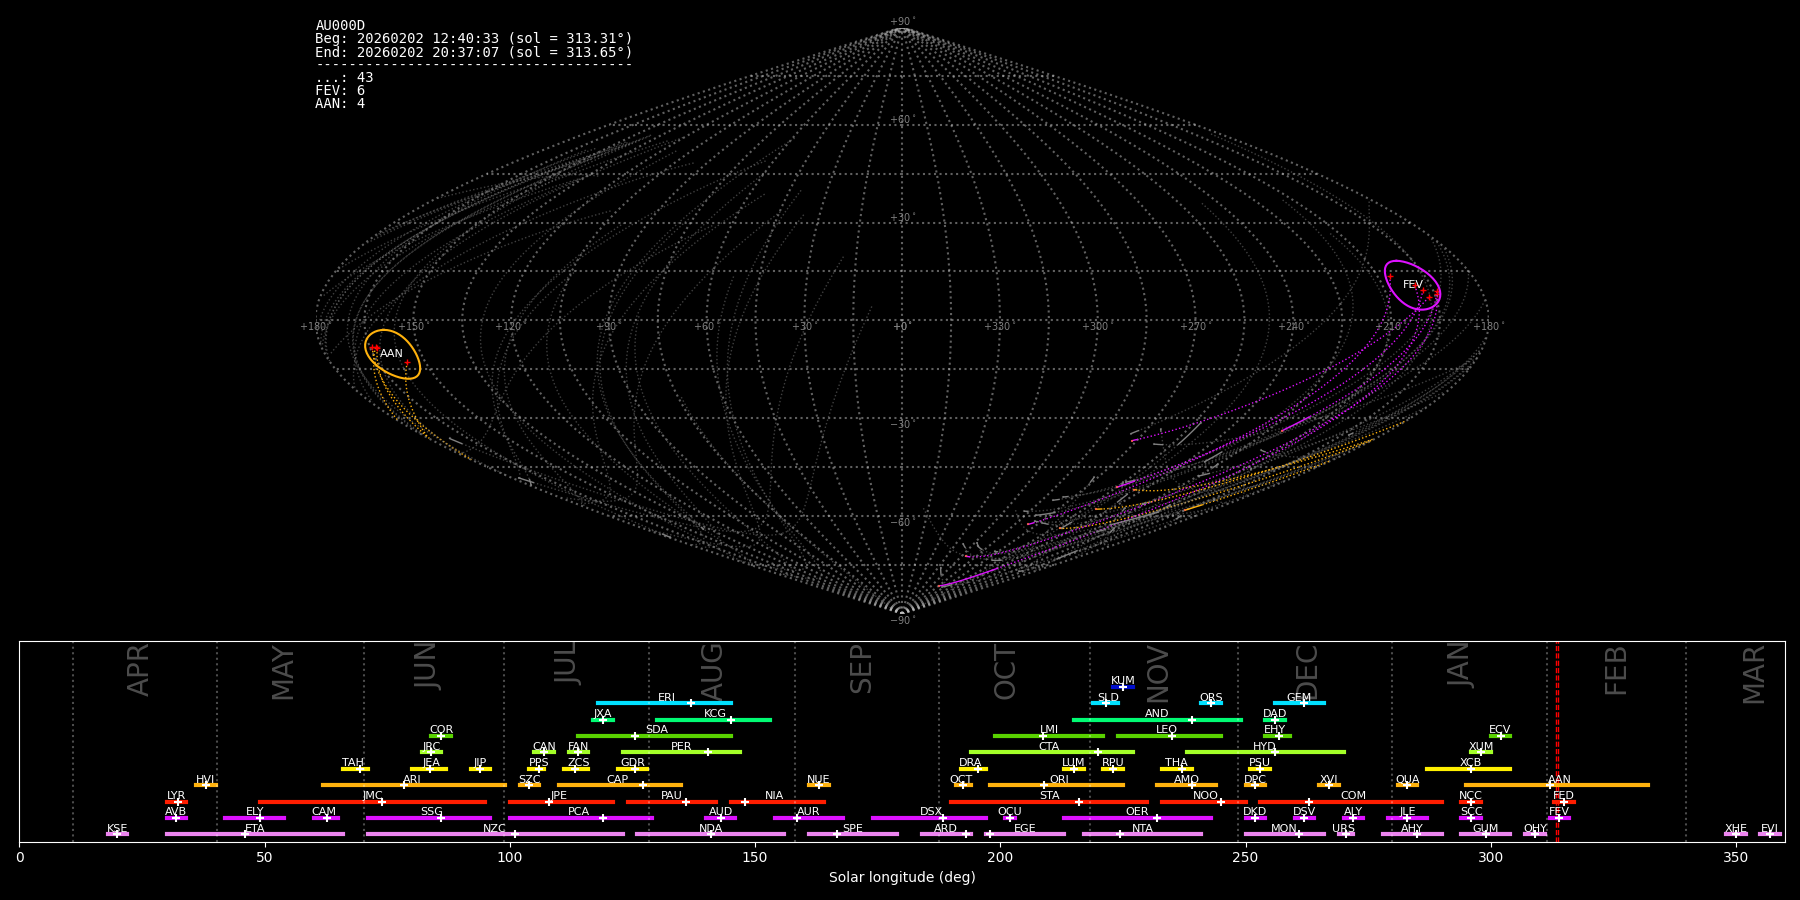Select the OCT month label
This screenshot has width=1800, height=900.
[x=1005, y=672]
